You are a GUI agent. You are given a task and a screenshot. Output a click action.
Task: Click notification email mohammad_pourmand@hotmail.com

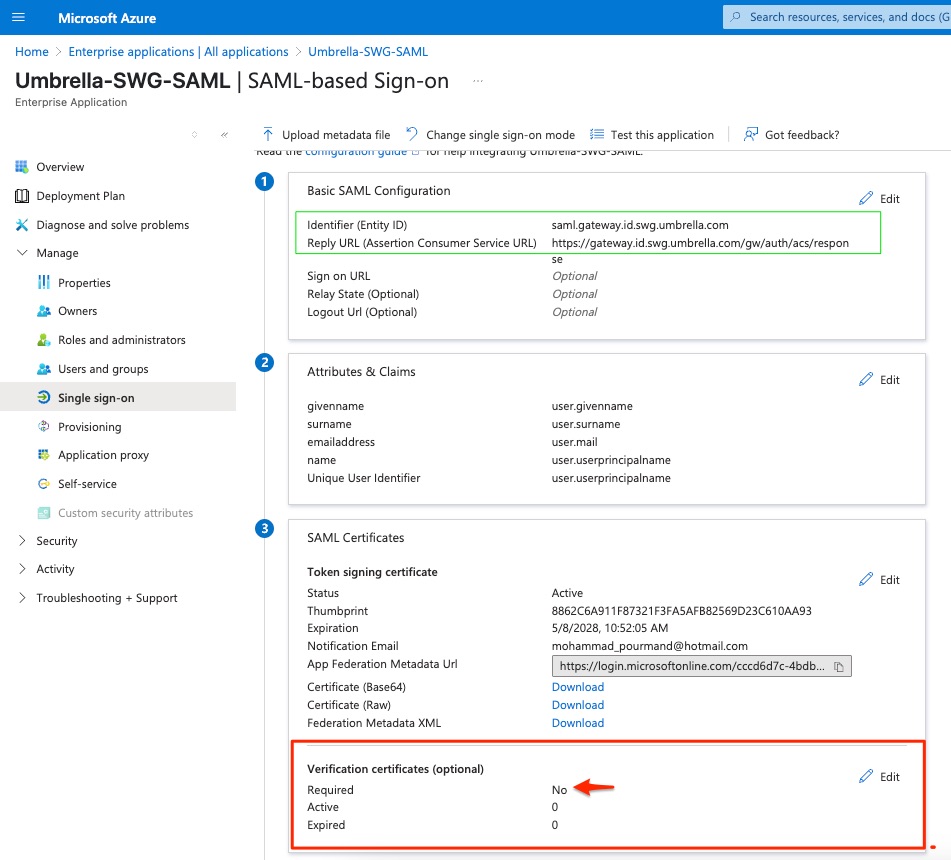[x=650, y=646]
